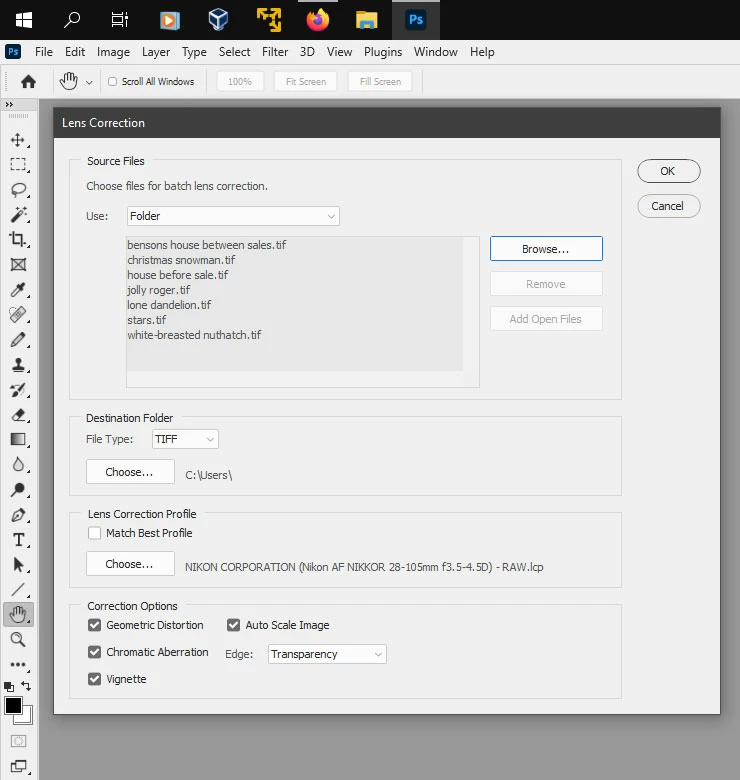Toggle Quick Mask mode
The height and width of the screenshot is (780, 740).
18,741
